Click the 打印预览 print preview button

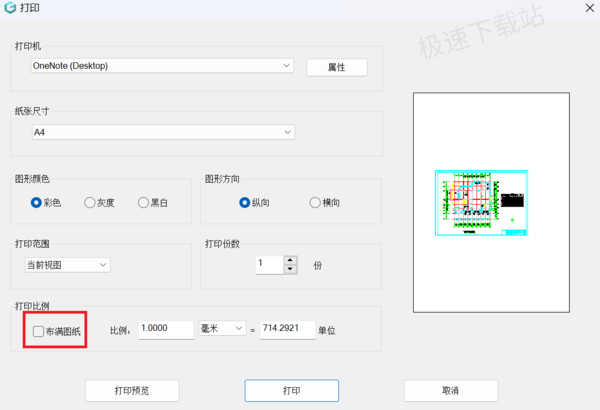coord(132,390)
